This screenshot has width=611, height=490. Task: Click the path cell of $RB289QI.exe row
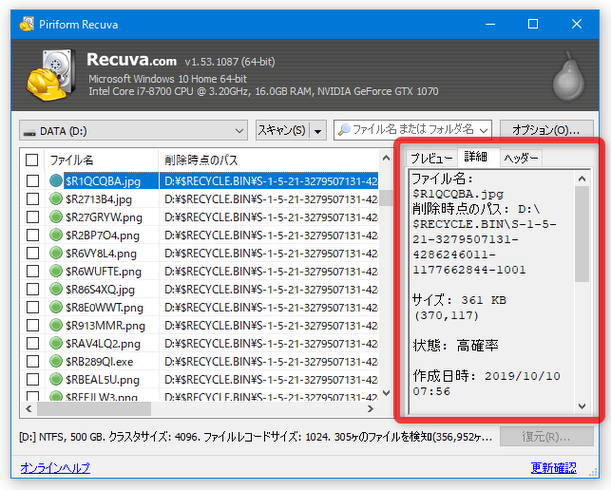(x=270, y=361)
